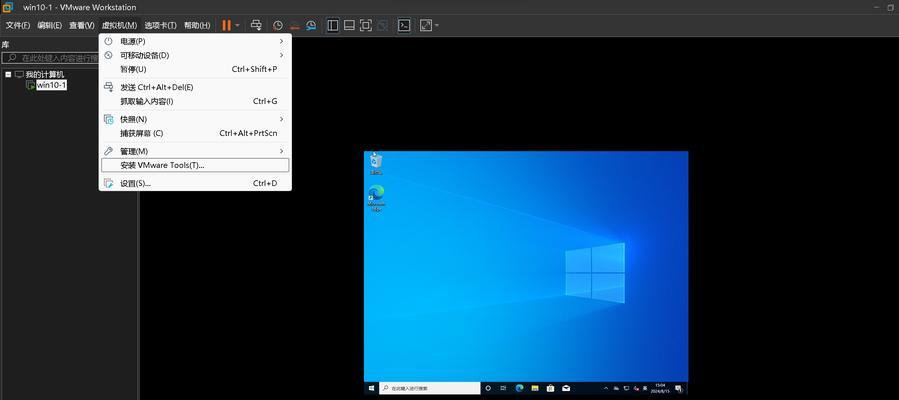Open the guest notification center icon

click(679, 388)
